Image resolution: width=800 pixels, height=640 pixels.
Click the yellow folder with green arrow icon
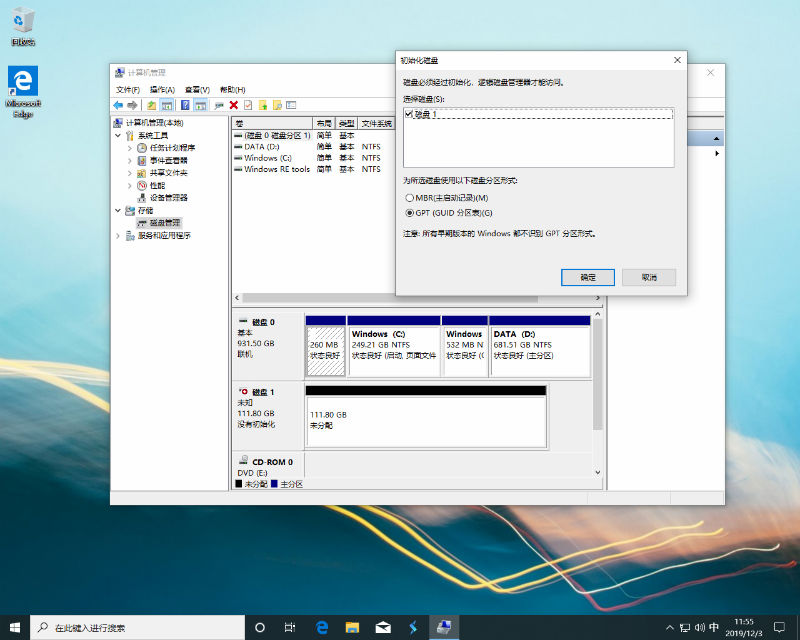point(263,105)
